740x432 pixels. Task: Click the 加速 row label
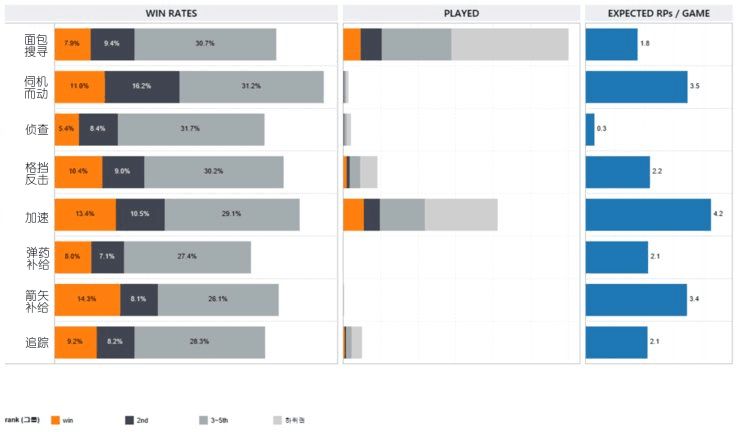[x=35, y=215]
